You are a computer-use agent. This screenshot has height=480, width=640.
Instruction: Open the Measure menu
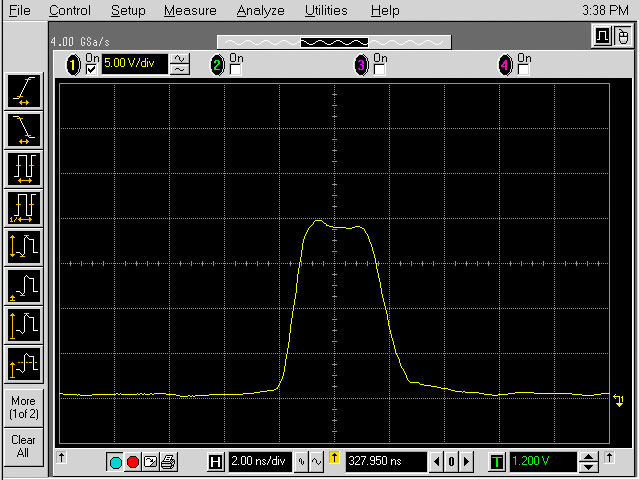click(190, 11)
